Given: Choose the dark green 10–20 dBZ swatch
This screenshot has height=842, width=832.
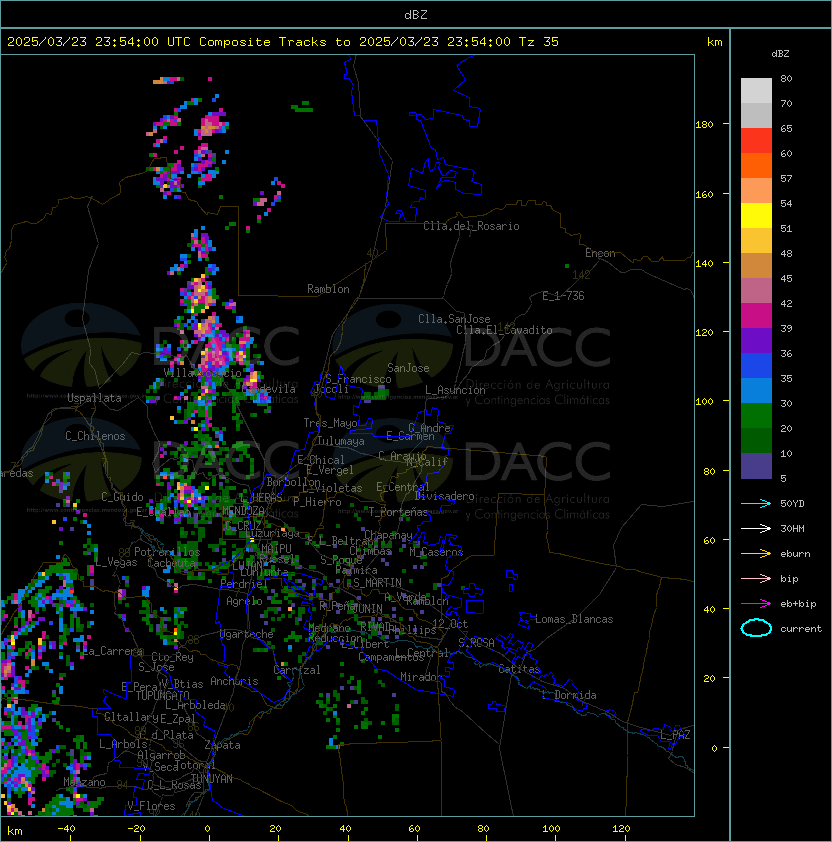Looking at the screenshot, I should point(756,440).
